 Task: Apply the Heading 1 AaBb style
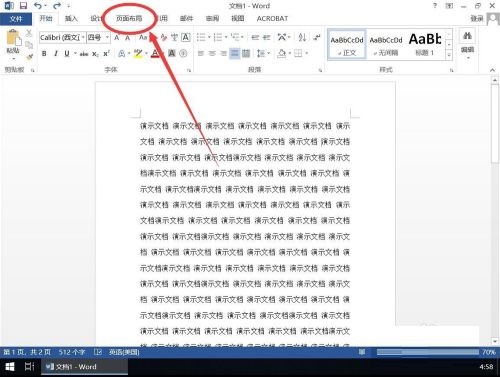tap(425, 44)
